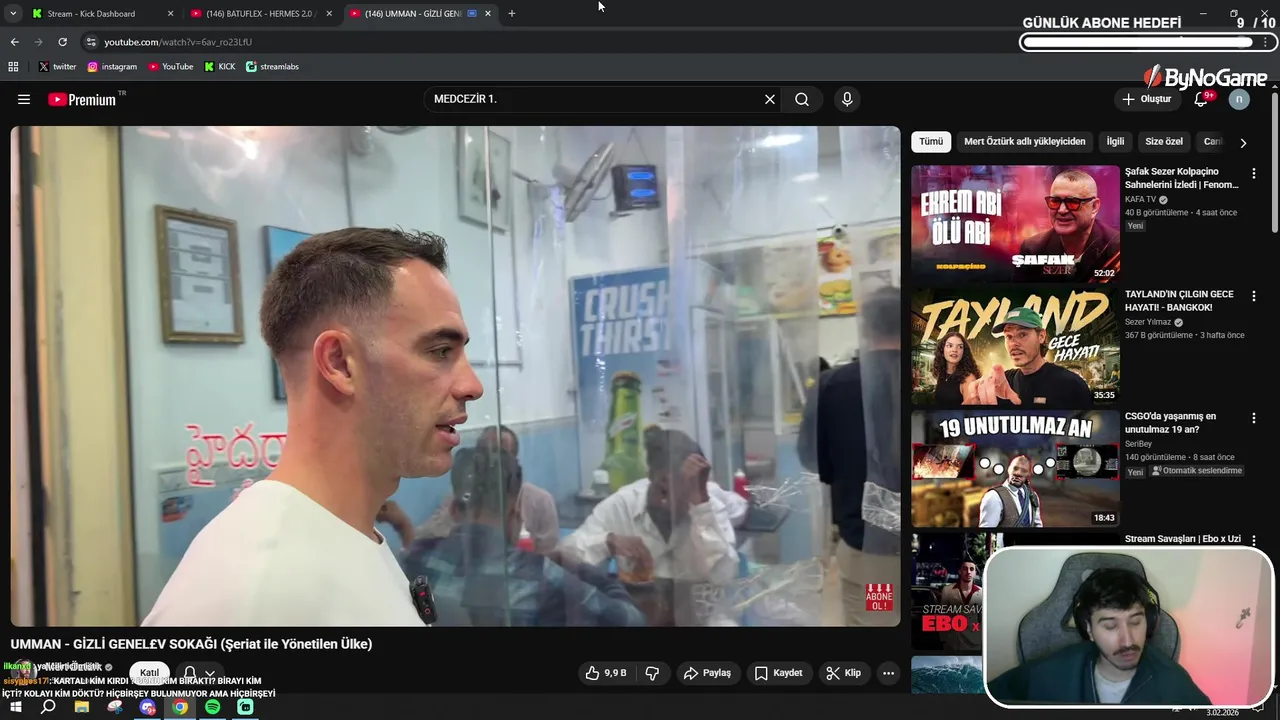Open the twitter bookmark
This screenshot has height=720, width=1280.
coord(57,67)
